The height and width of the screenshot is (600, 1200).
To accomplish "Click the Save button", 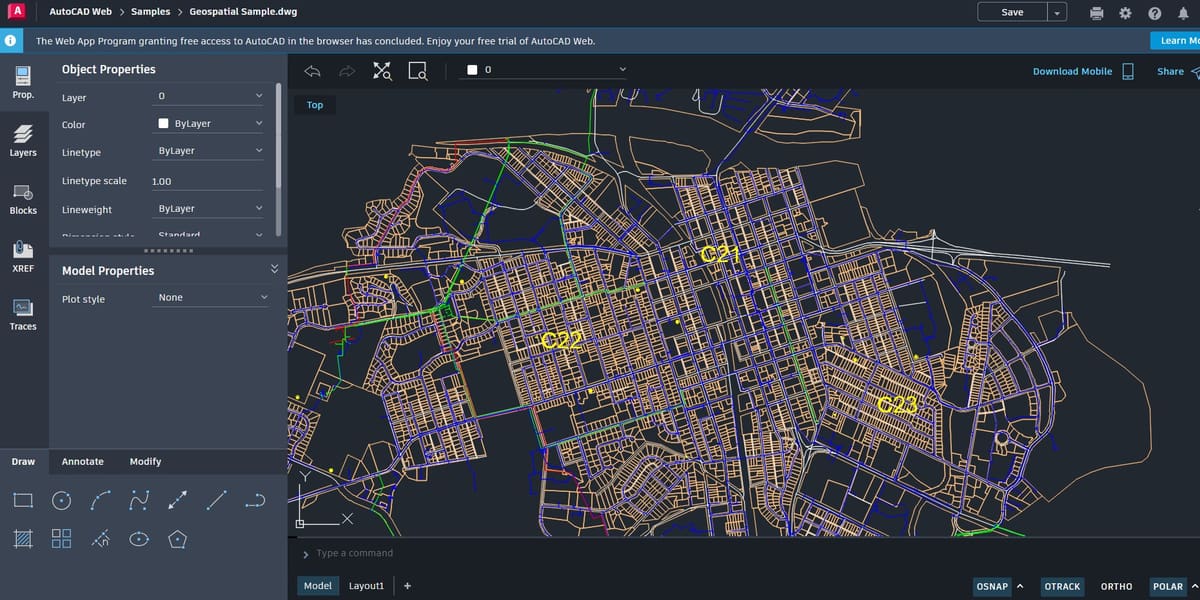I will 1012,13.
